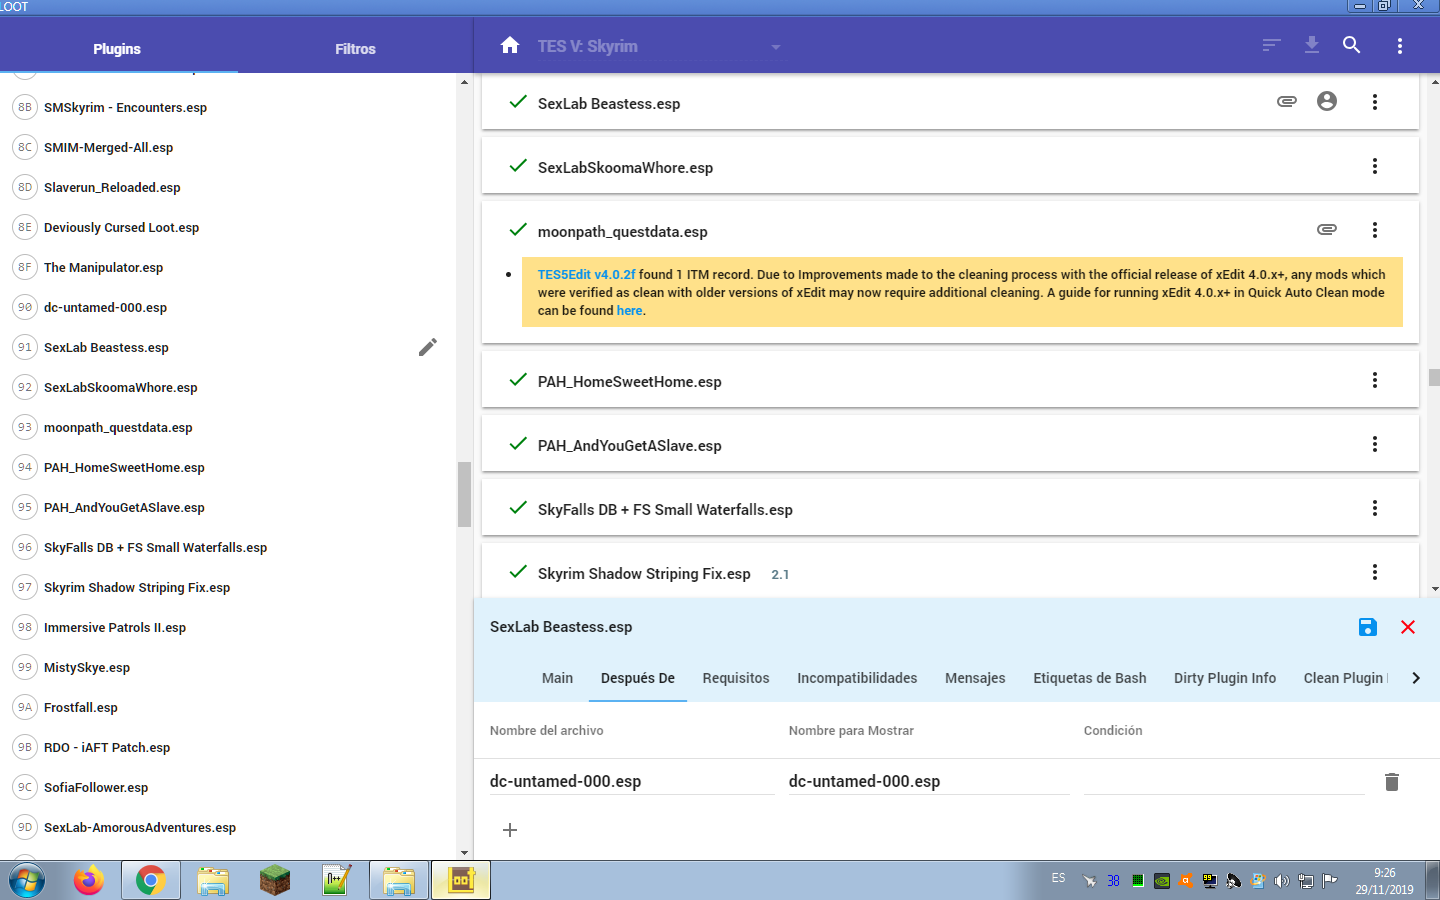Click the file name field containing dc-untamed-000.esp
This screenshot has width=1440, height=900.
pos(632,781)
